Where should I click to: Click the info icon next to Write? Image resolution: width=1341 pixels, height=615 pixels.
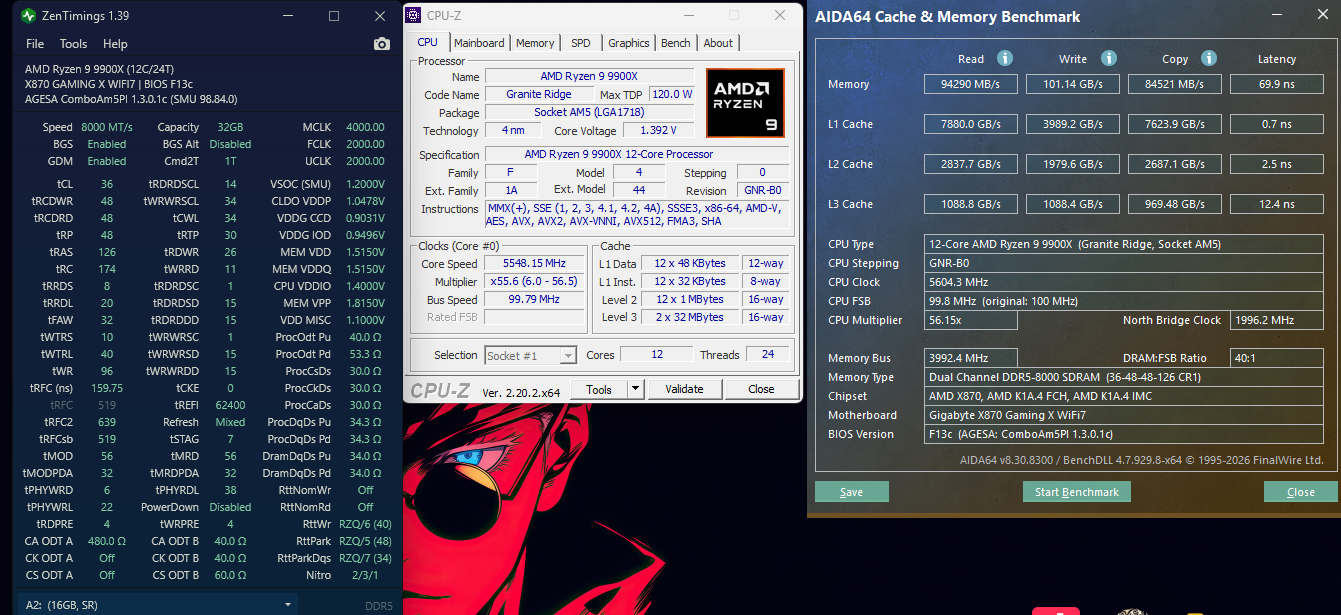[1108, 59]
